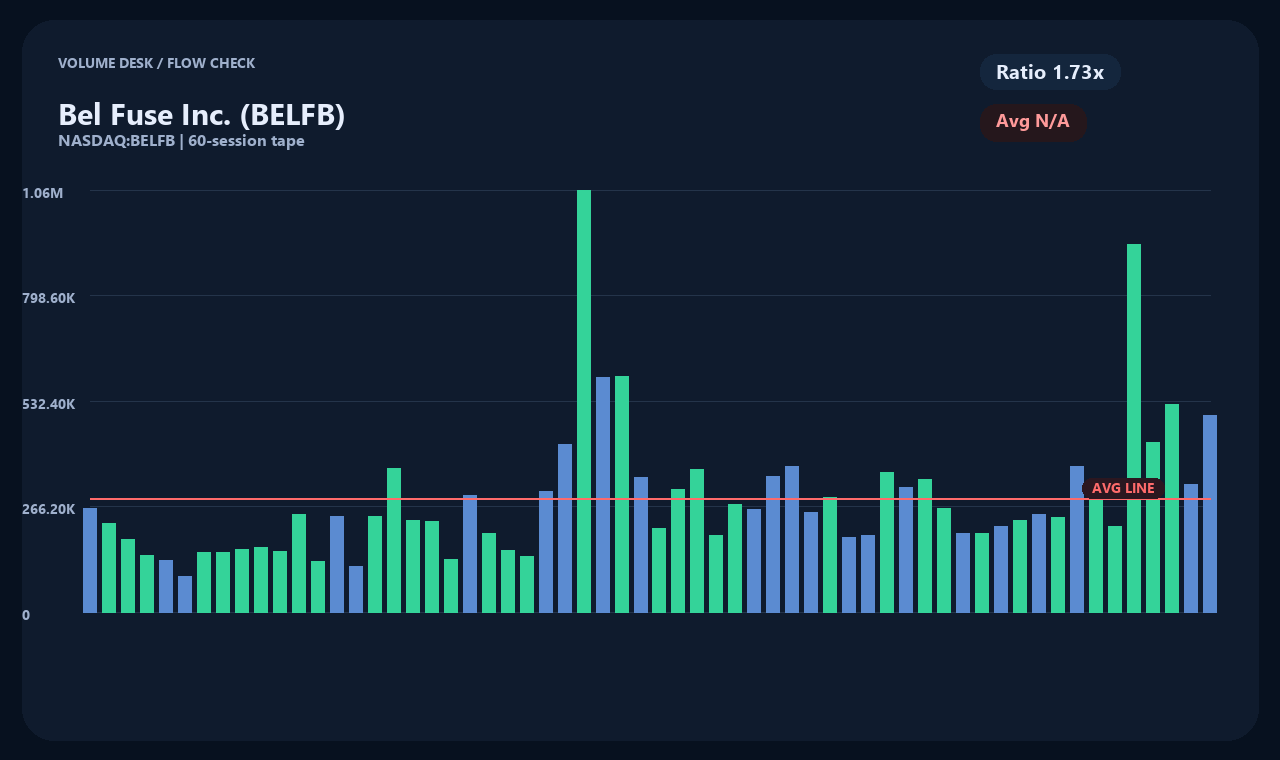Select the Bel Fuse Inc. (BELFB) title

click(x=202, y=115)
